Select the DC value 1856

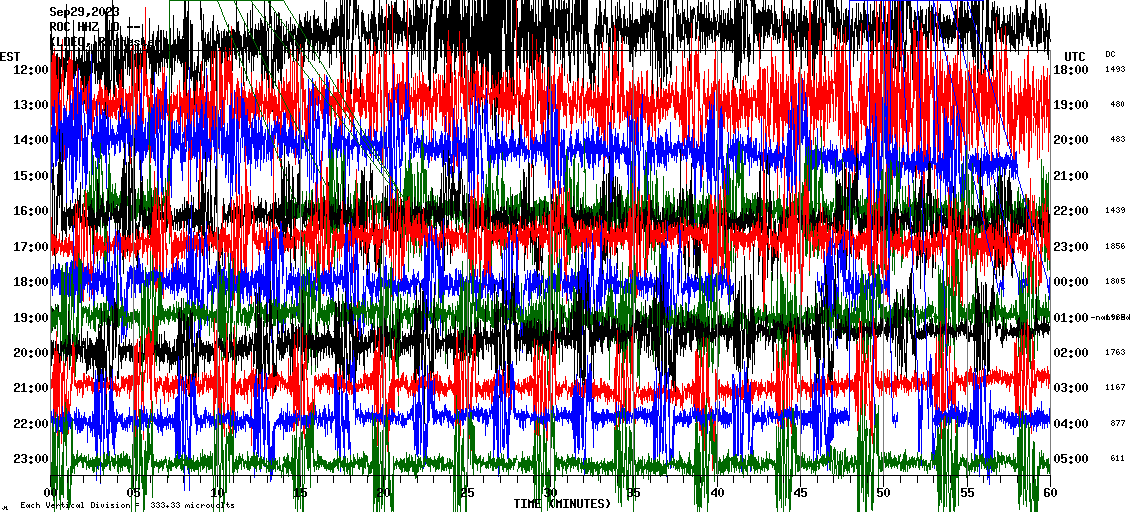pos(1115,247)
